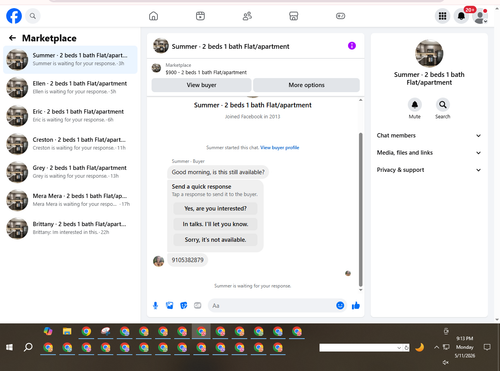Select the Summer conversation in the list
Image resolution: width=500 pixels, height=371 pixels.
(x=70, y=60)
